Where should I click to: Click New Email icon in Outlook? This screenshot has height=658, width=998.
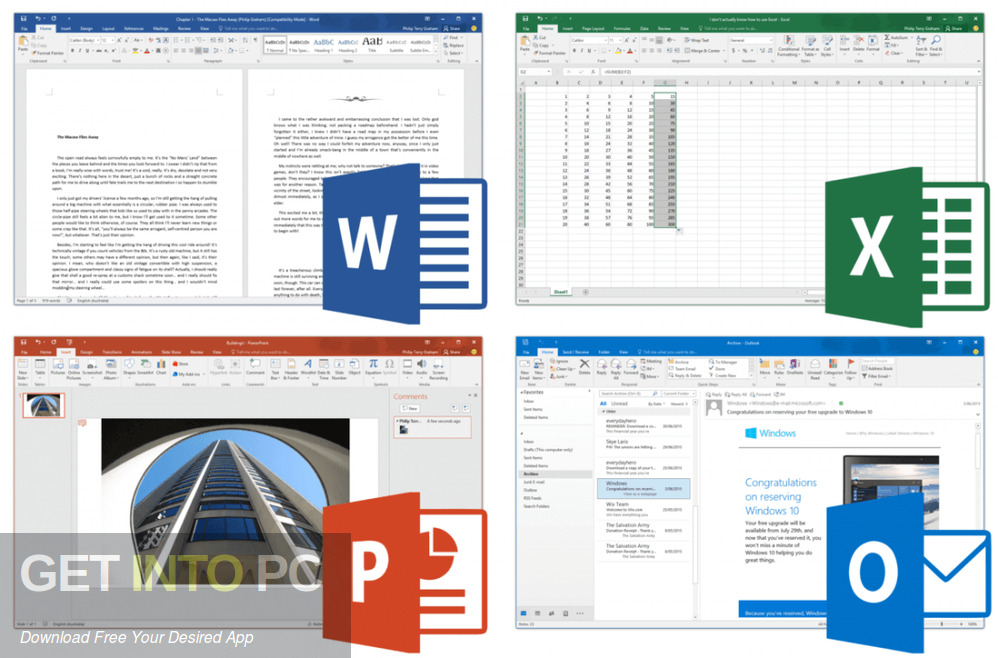click(x=524, y=363)
